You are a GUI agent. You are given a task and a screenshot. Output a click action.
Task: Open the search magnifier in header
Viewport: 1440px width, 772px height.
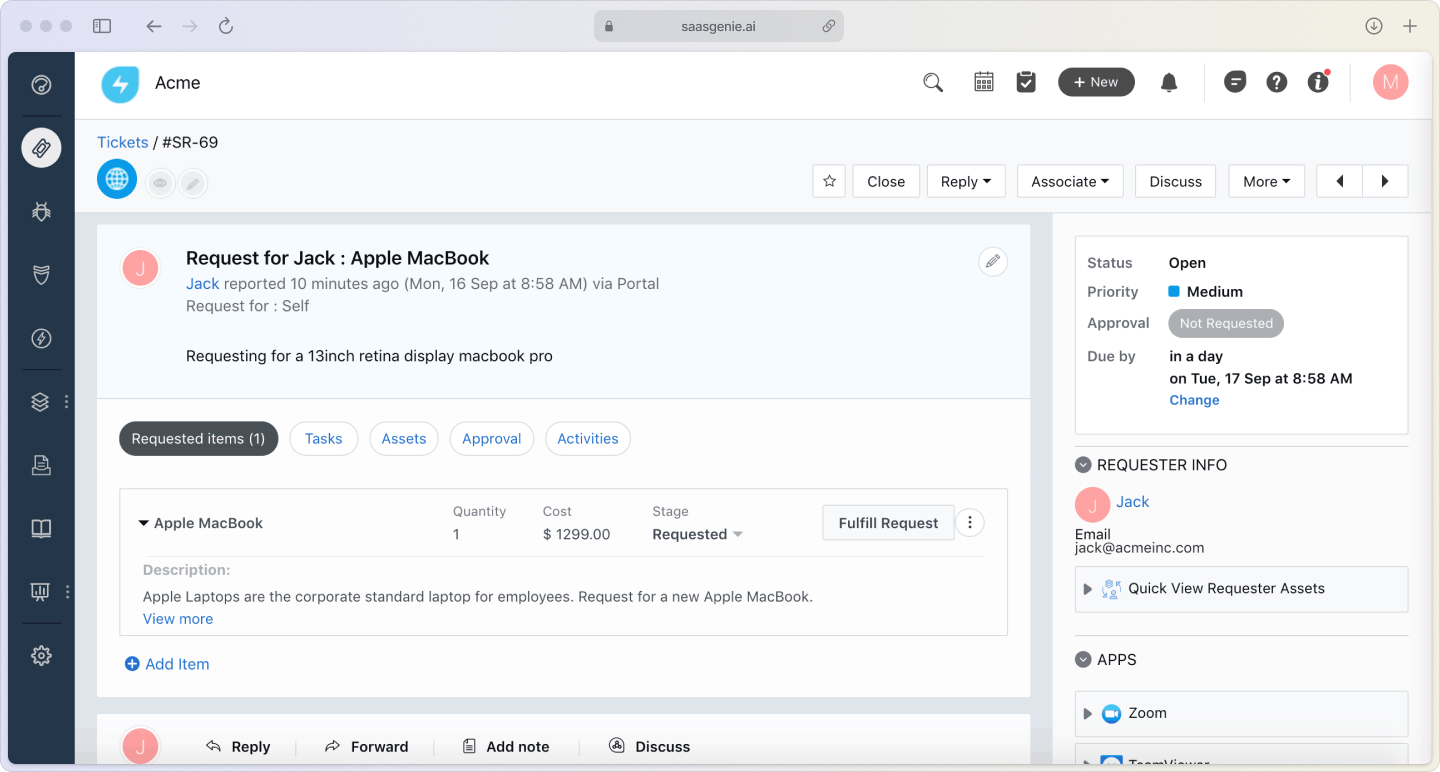(x=933, y=83)
